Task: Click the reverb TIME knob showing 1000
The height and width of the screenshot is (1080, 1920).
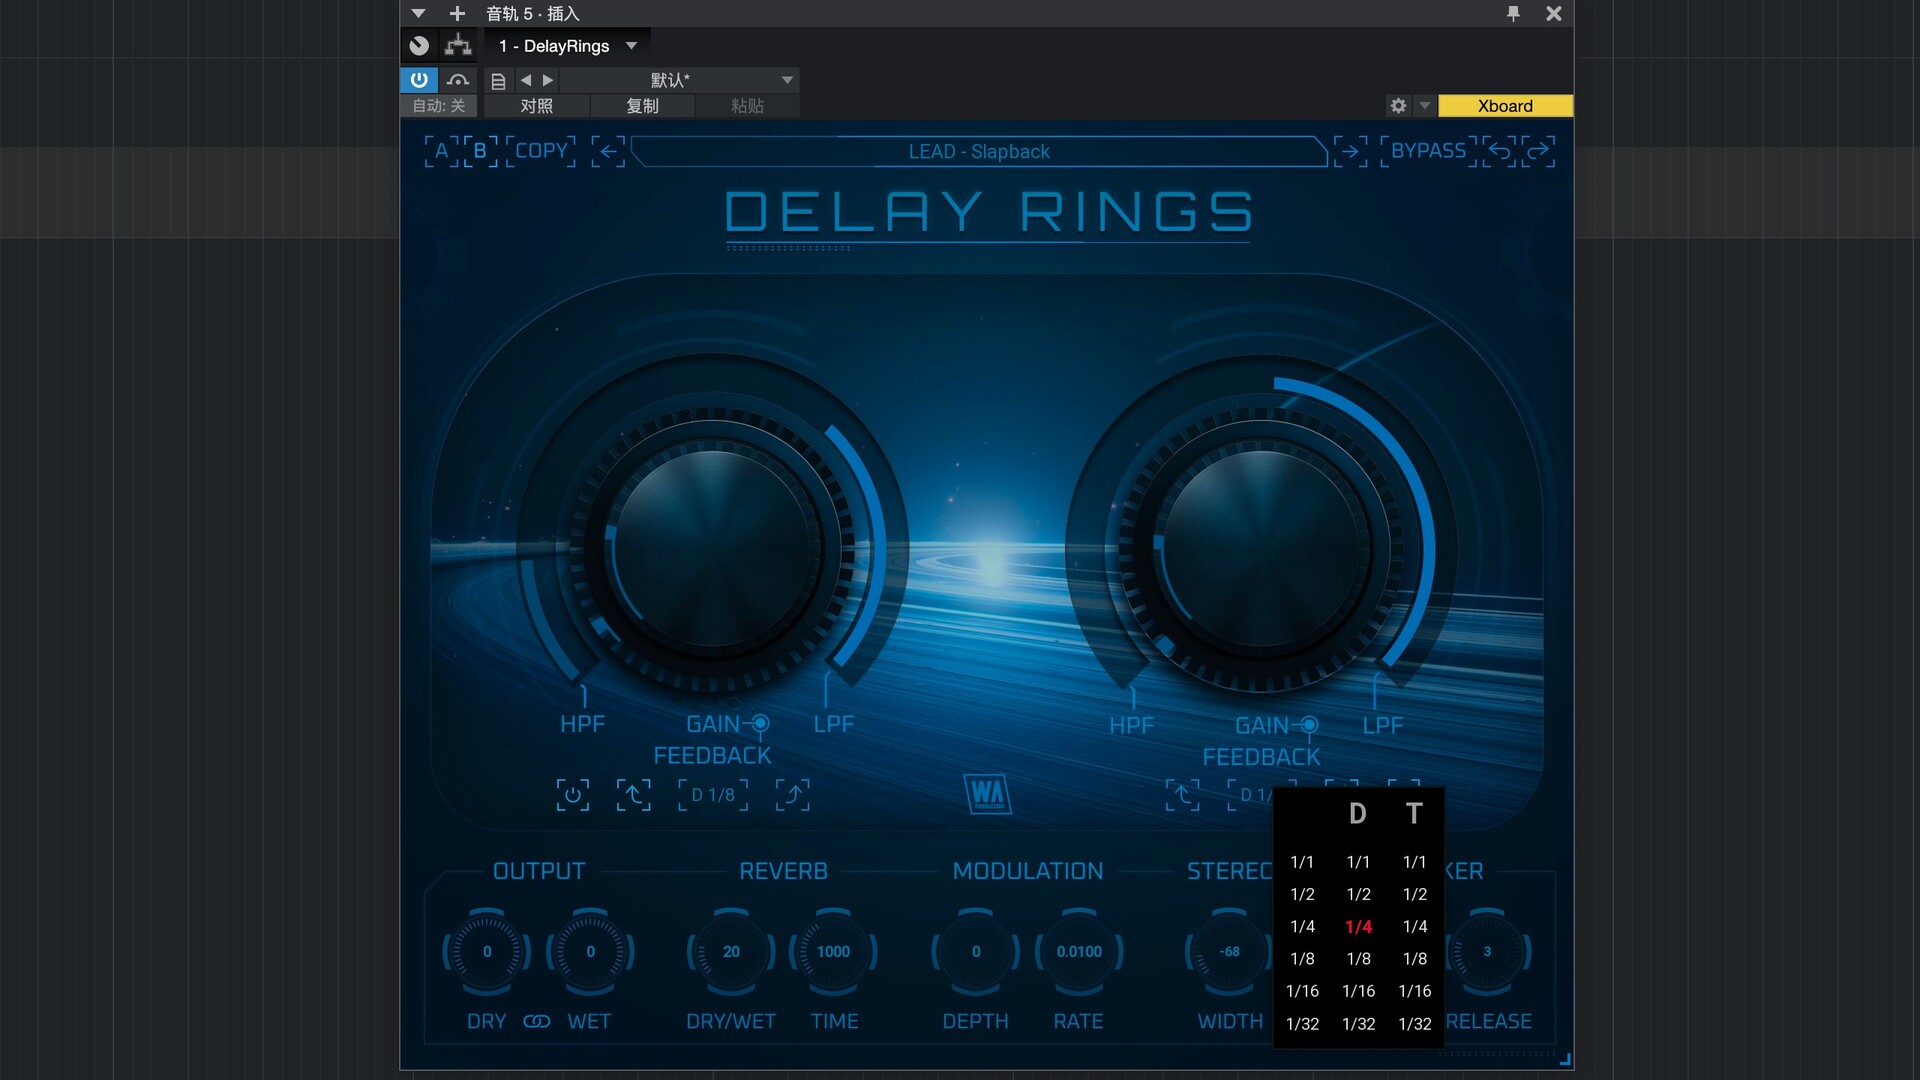Action: (x=833, y=952)
